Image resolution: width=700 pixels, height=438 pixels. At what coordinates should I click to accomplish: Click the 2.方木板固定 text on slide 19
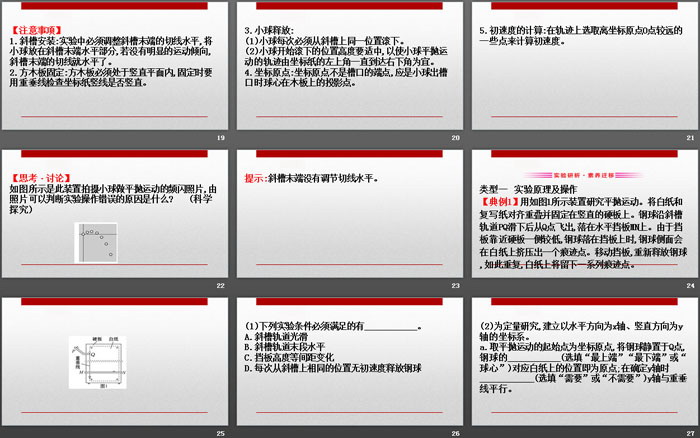tap(111, 78)
